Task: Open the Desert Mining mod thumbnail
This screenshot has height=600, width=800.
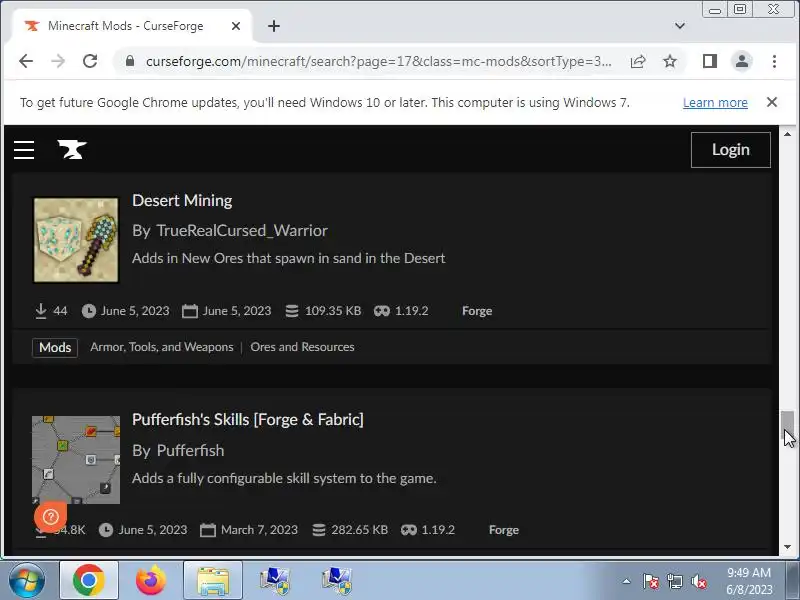Action: coord(76,240)
